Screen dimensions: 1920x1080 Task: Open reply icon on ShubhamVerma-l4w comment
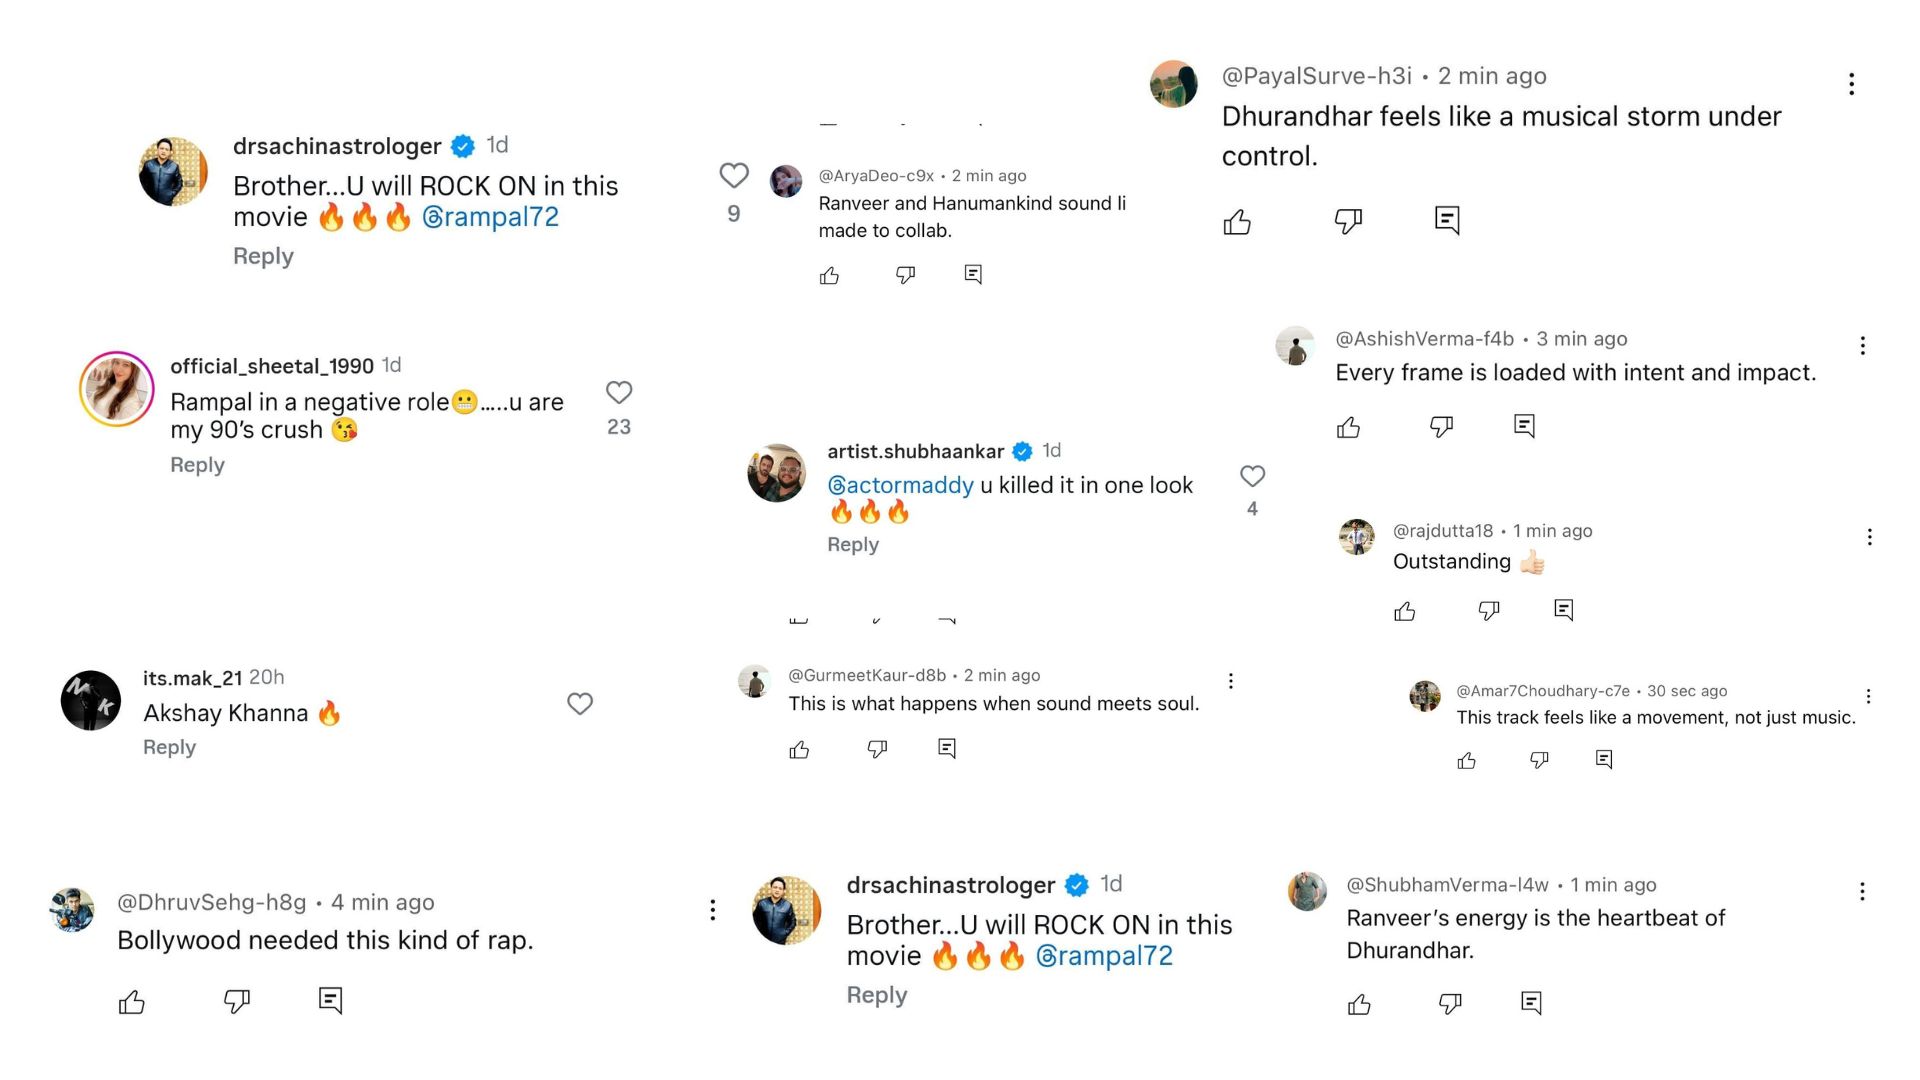(x=1531, y=1003)
